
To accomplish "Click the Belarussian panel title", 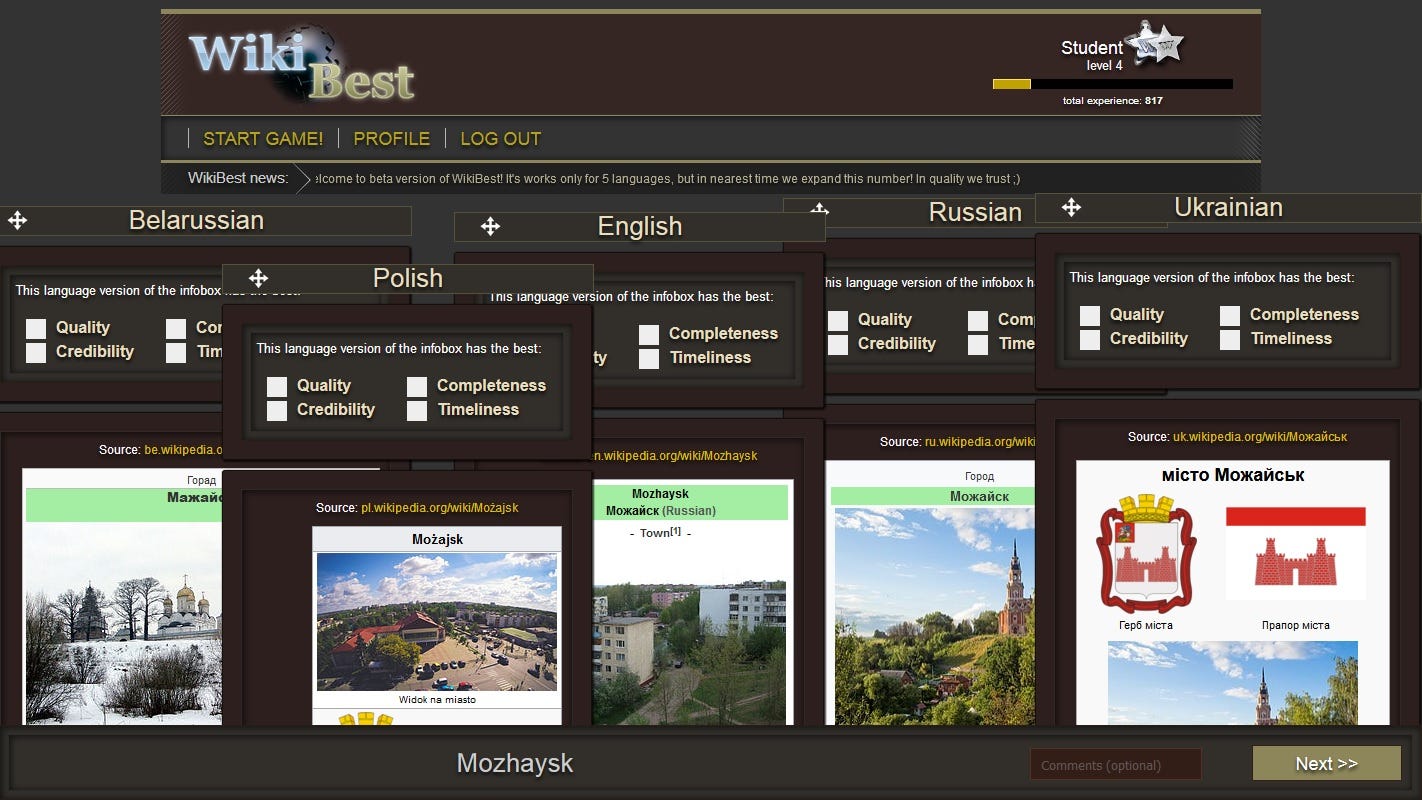I will pos(196,220).
